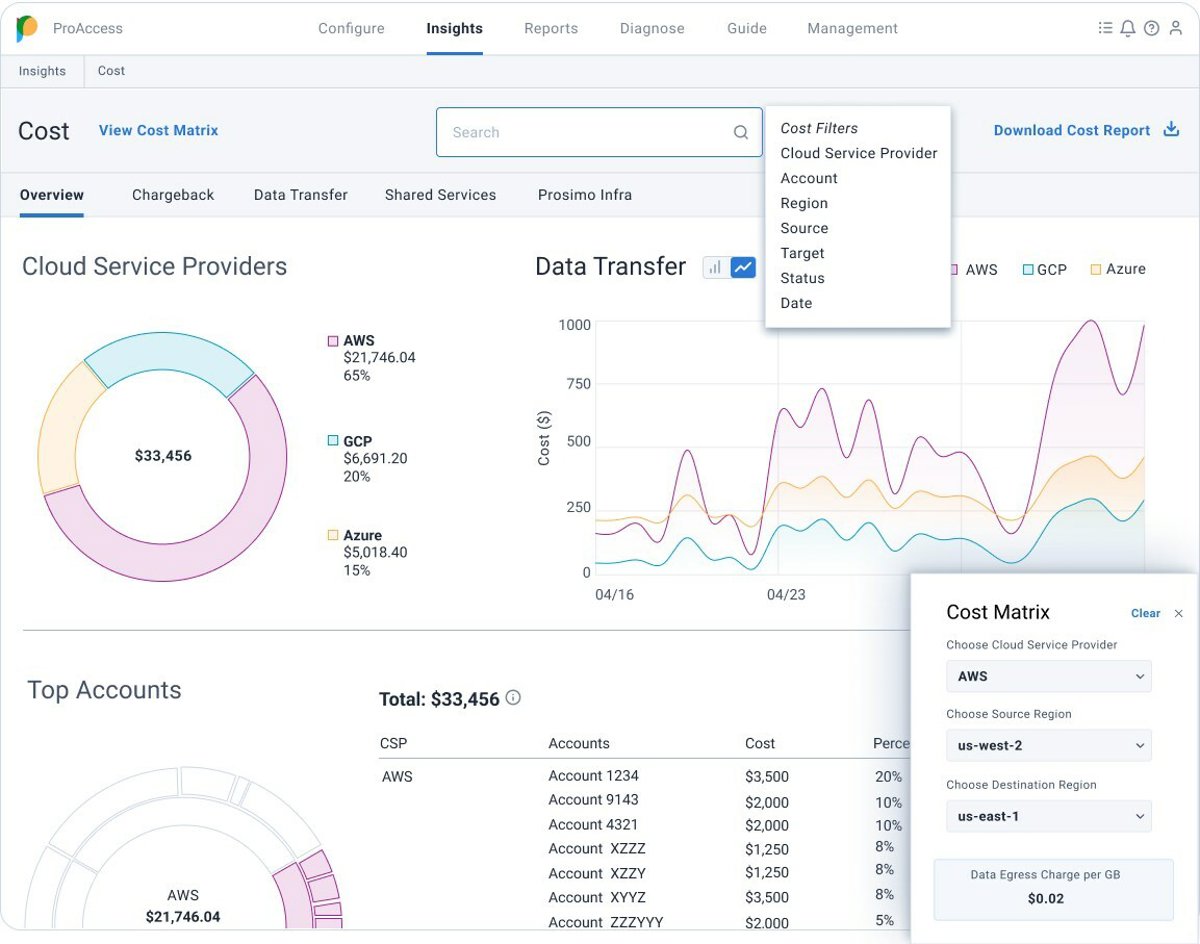Image resolution: width=1200 pixels, height=944 pixels.
Task: Click the ProAccess logo icon
Action: (x=27, y=29)
